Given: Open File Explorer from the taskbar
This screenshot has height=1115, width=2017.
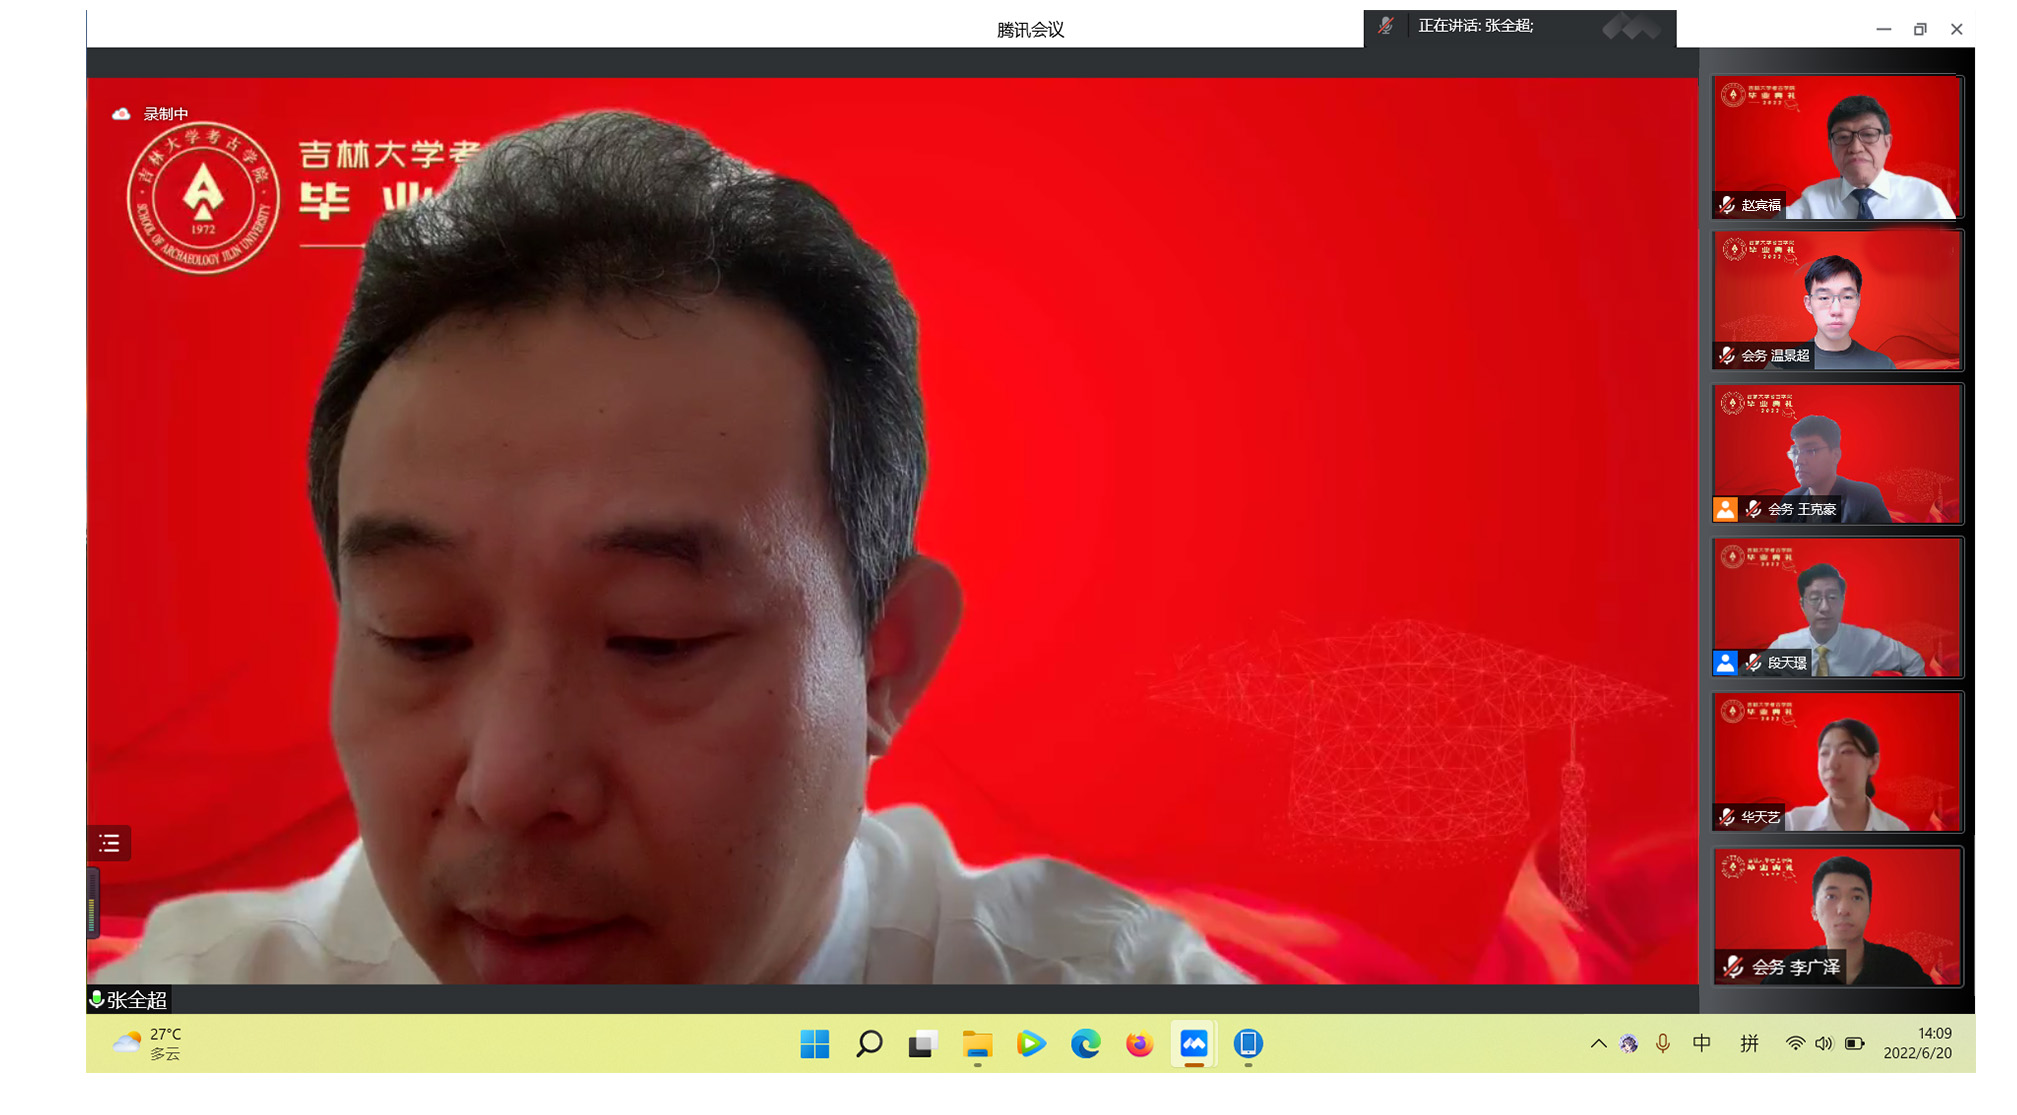Looking at the screenshot, I should coord(977,1044).
